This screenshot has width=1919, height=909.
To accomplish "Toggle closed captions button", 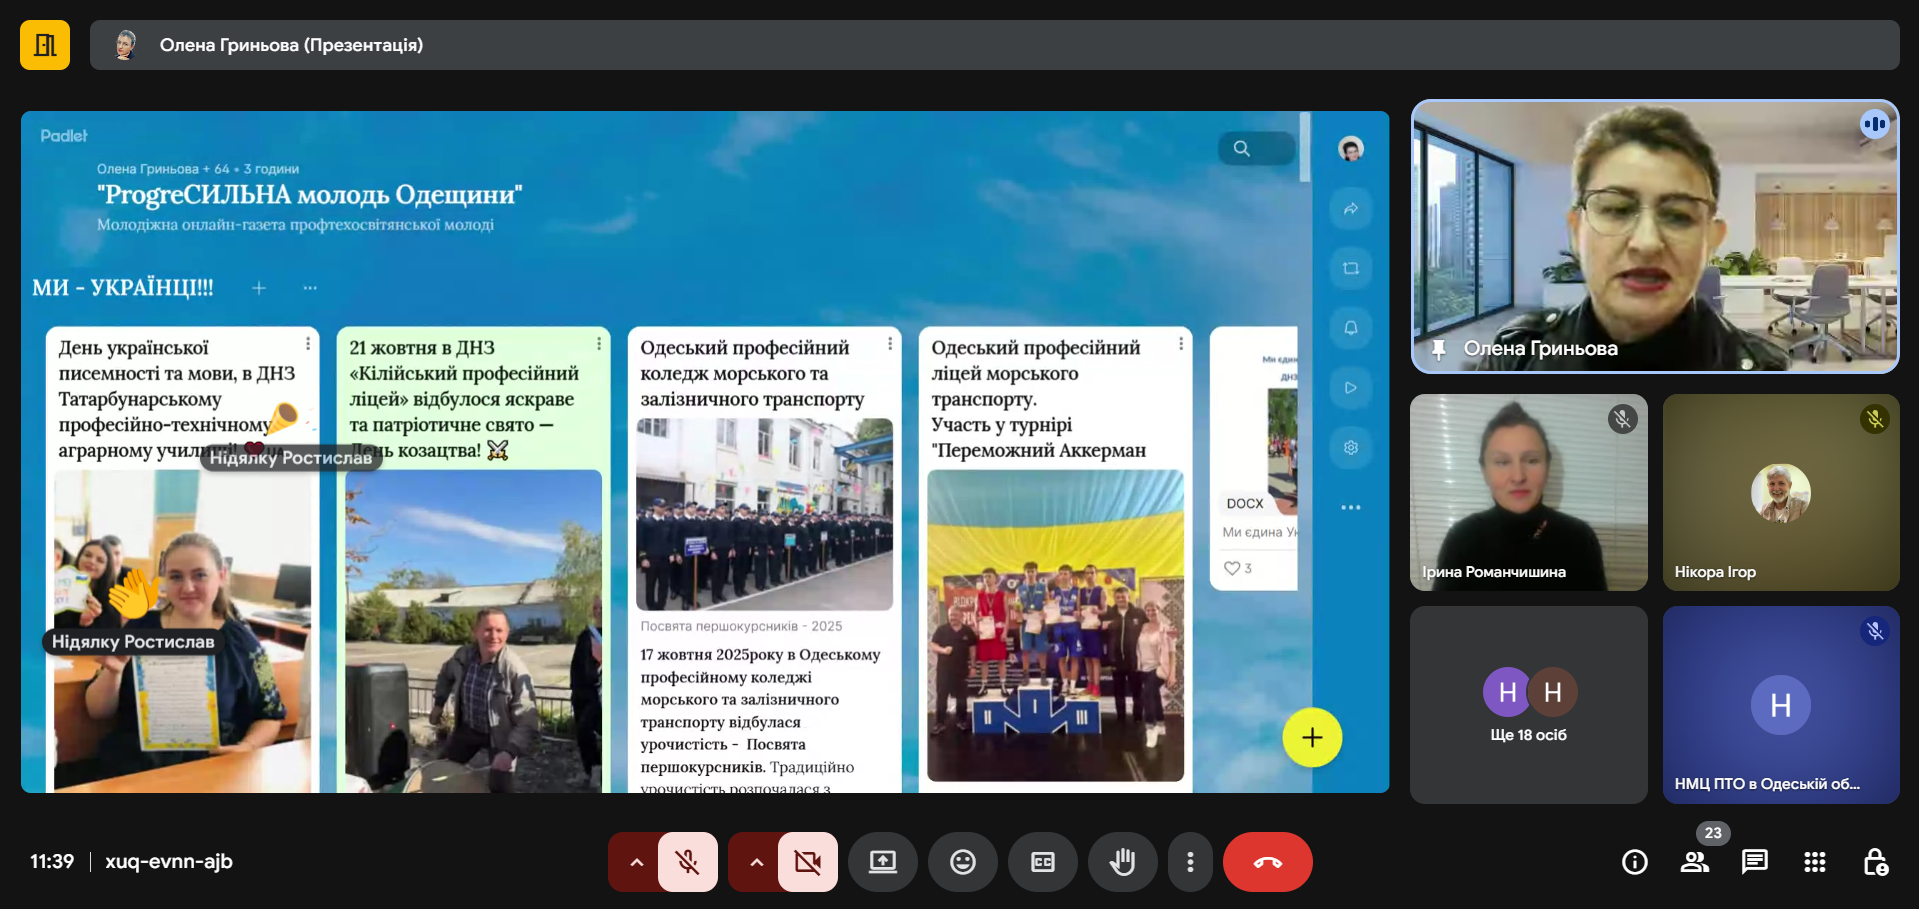I will coord(1042,861).
